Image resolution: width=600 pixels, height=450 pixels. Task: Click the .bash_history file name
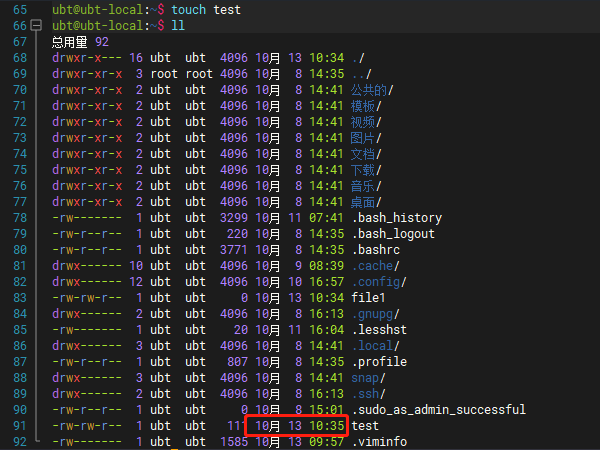pos(397,218)
